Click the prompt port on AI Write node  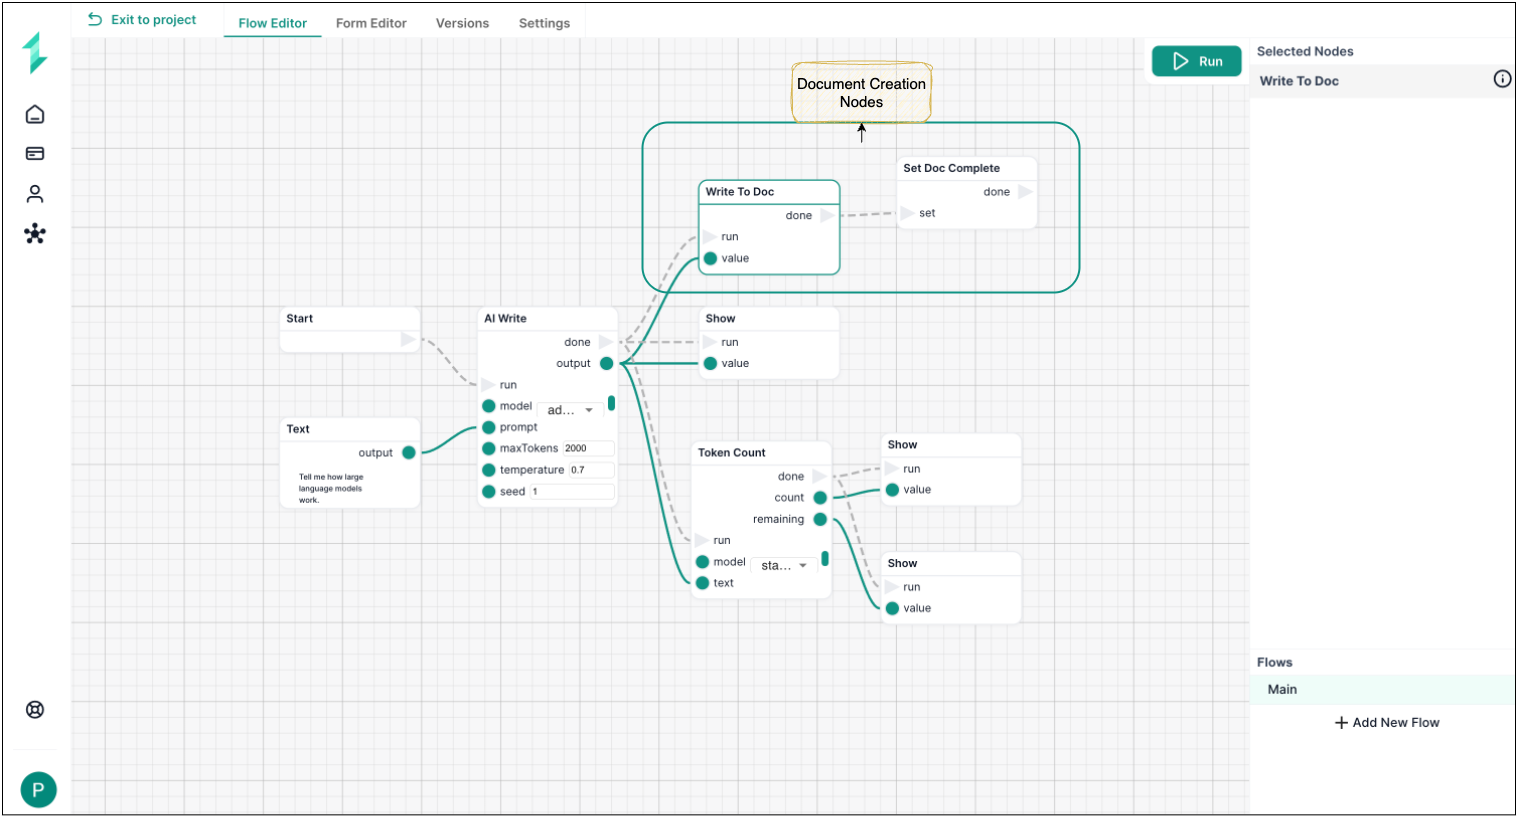click(x=489, y=427)
